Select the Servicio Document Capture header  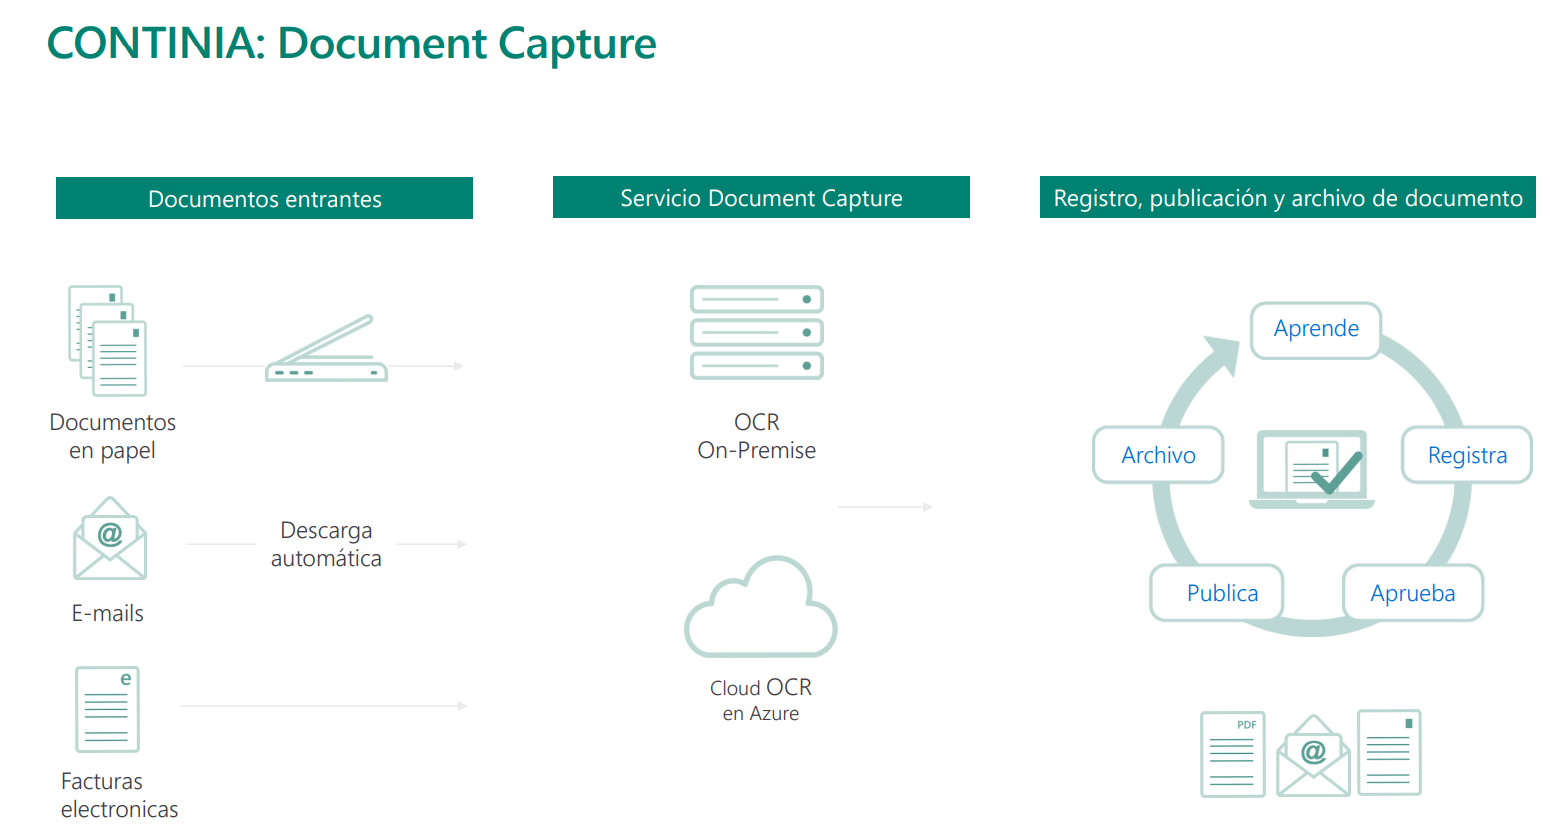coord(761,197)
